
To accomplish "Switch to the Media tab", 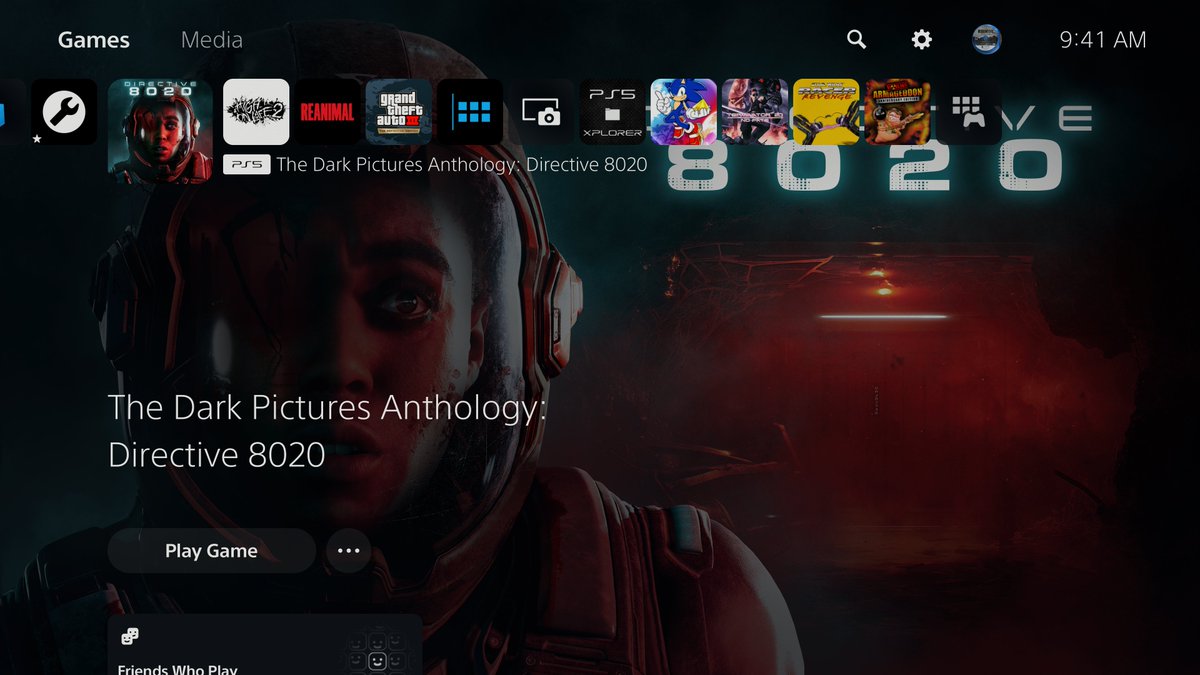I will pos(212,40).
